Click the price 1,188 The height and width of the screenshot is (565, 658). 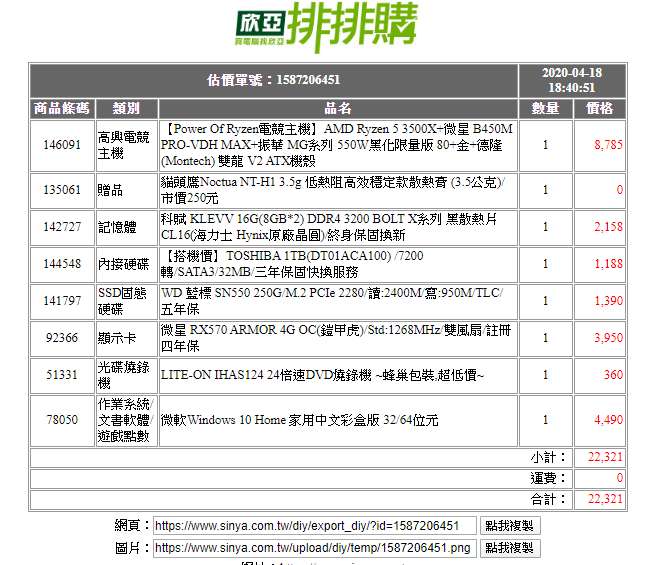point(608,264)
